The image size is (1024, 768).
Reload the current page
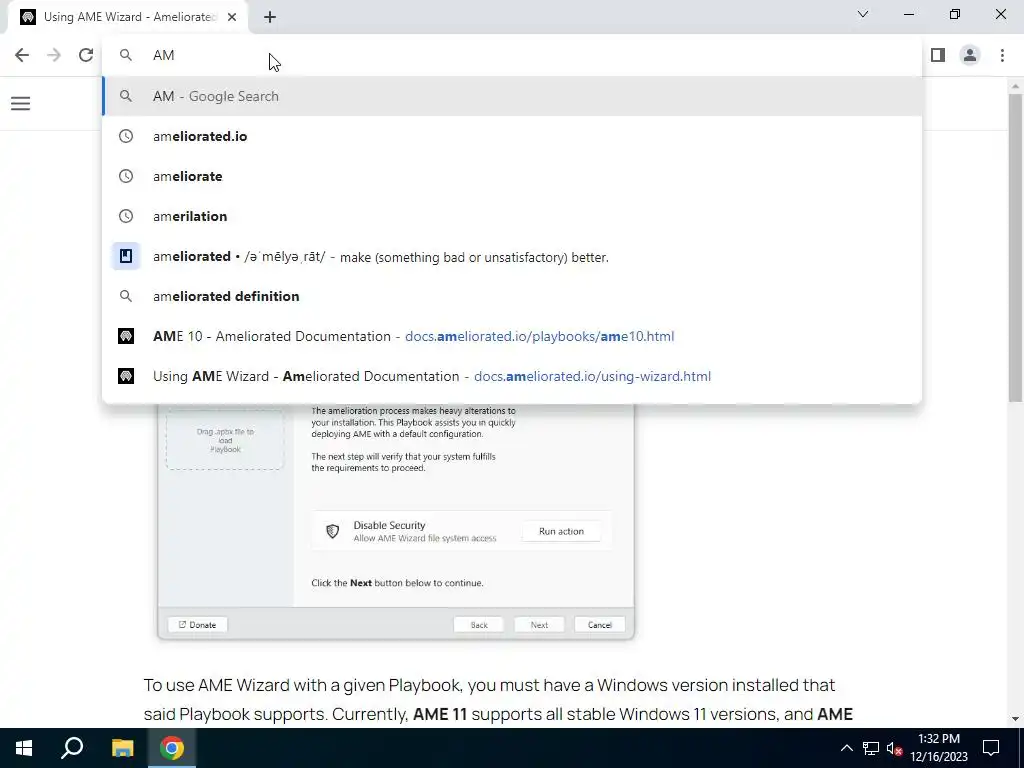click(86, 55)
